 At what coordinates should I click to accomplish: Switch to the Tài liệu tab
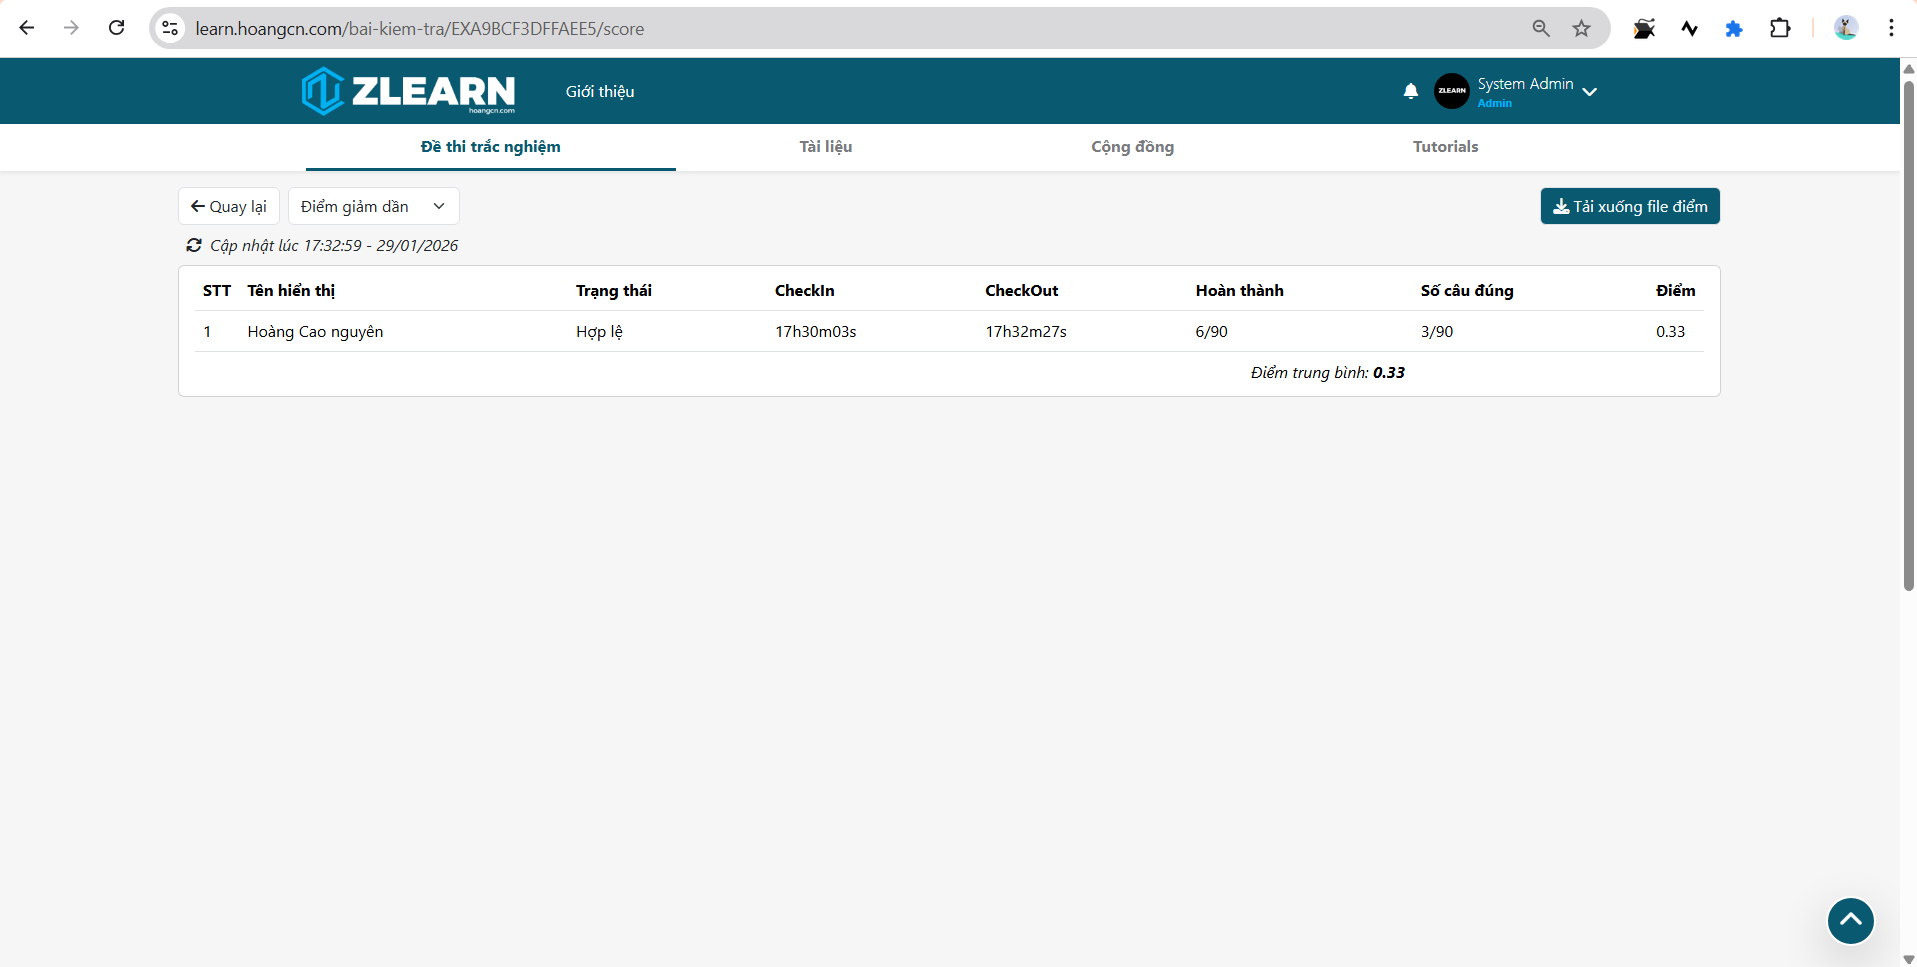(825, 147)
